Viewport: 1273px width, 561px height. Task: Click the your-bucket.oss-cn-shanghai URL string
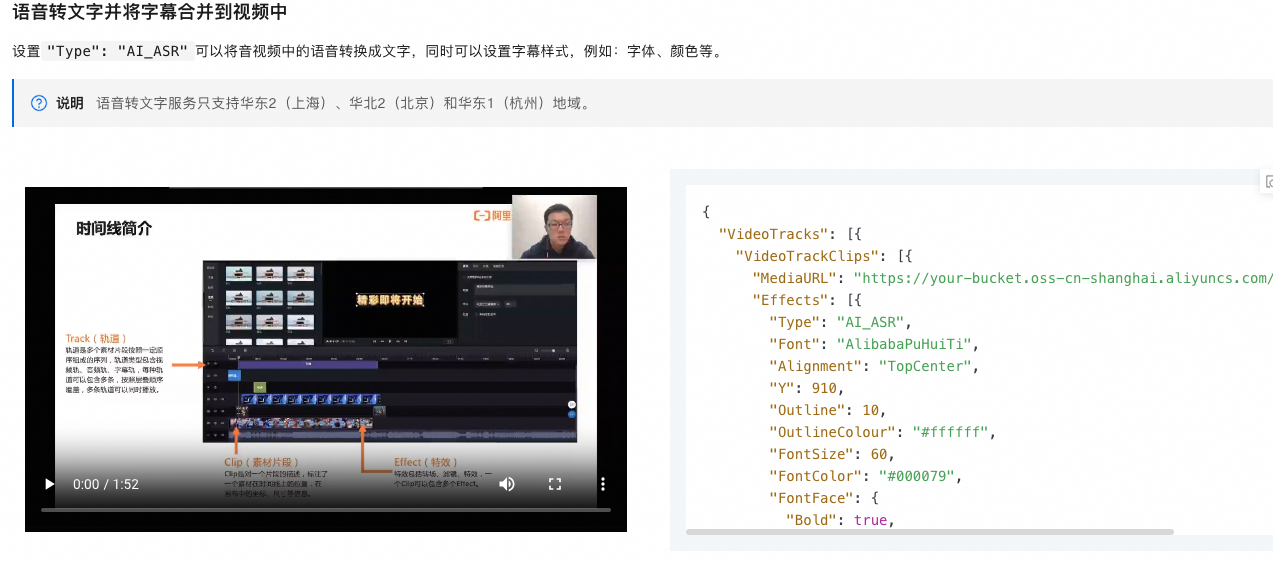tap(1063, 278)
